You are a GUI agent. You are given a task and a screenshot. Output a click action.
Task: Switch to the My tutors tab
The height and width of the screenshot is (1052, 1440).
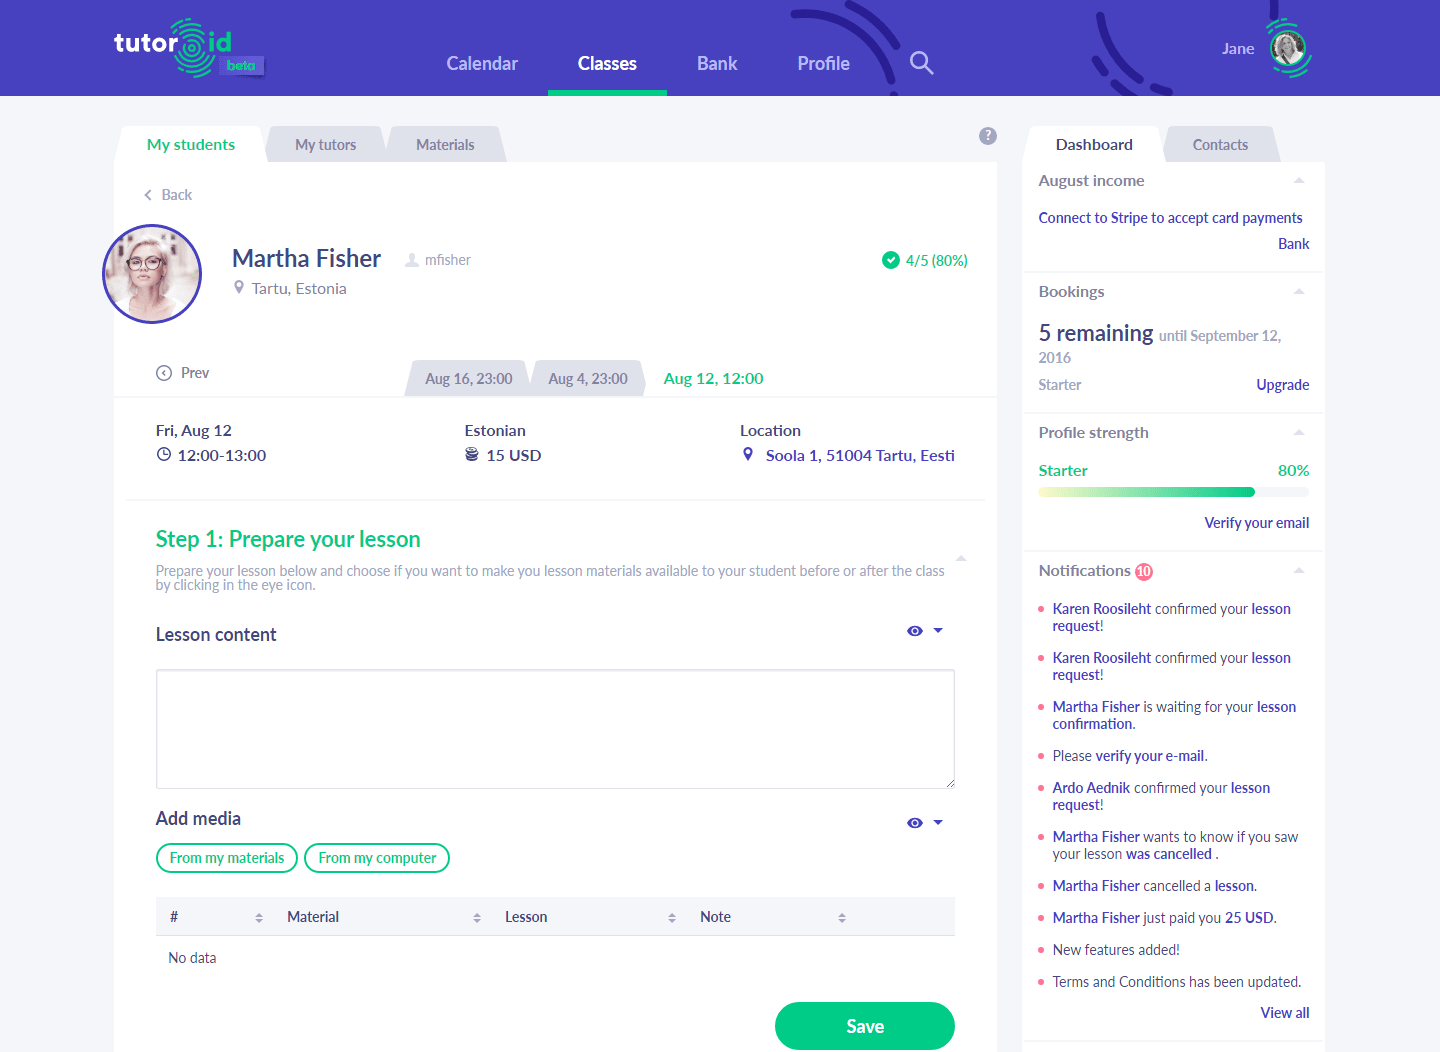(x=325, y=145)
